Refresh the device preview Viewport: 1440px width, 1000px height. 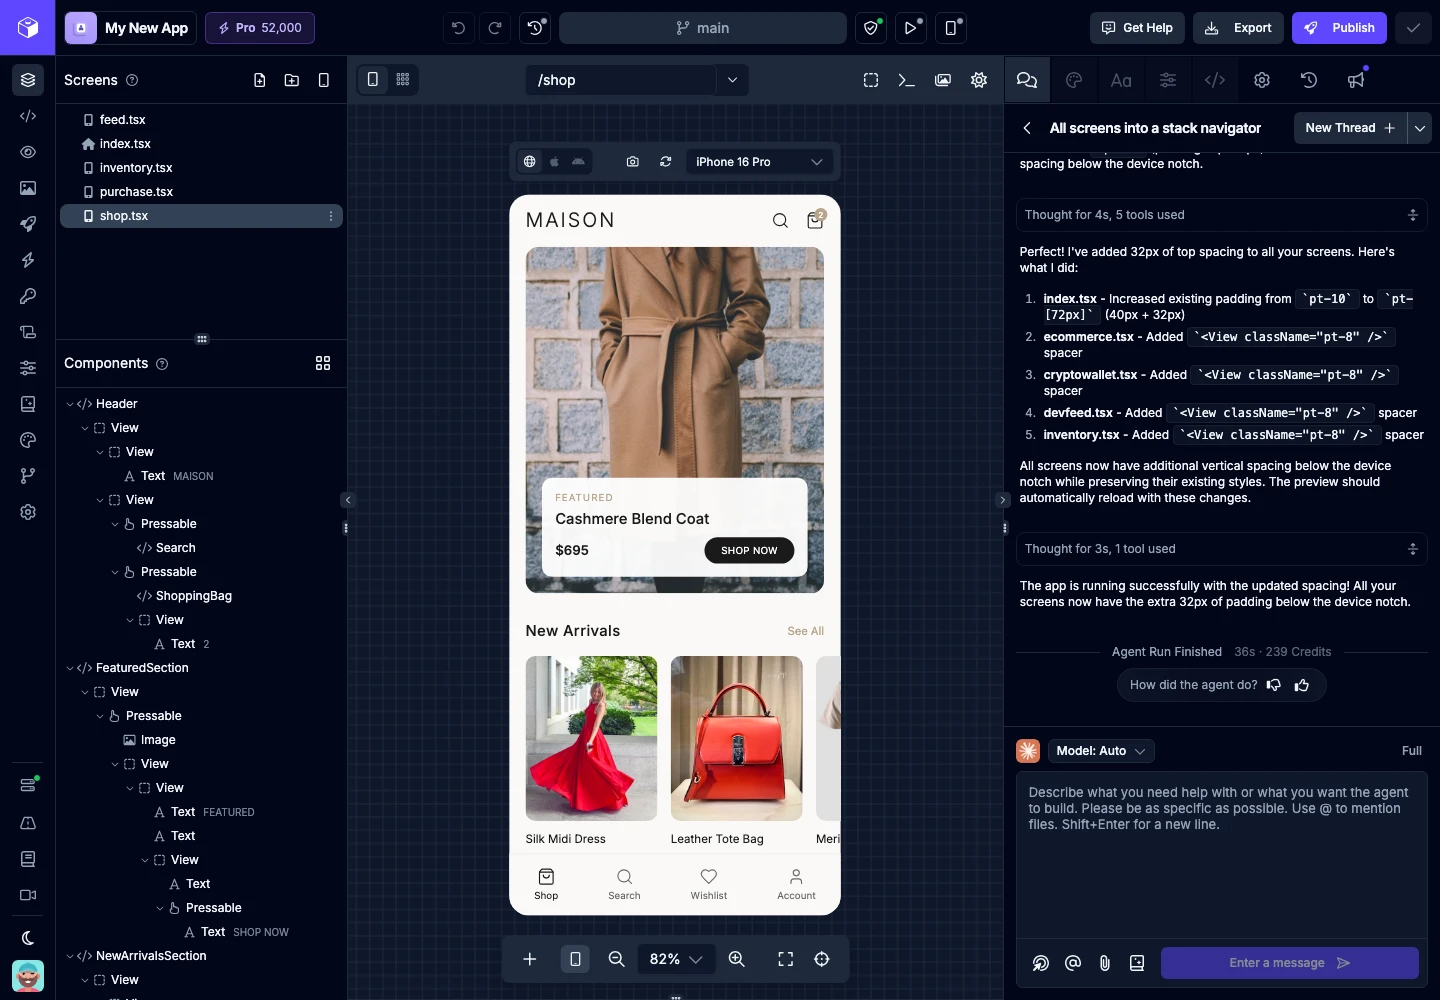665,162
